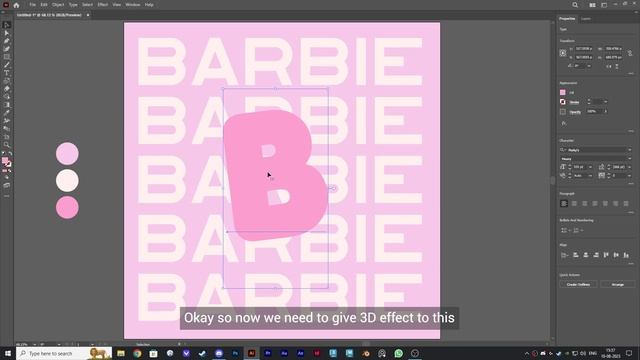
Task: Open the font style dropdown
Action: [629, 158]
